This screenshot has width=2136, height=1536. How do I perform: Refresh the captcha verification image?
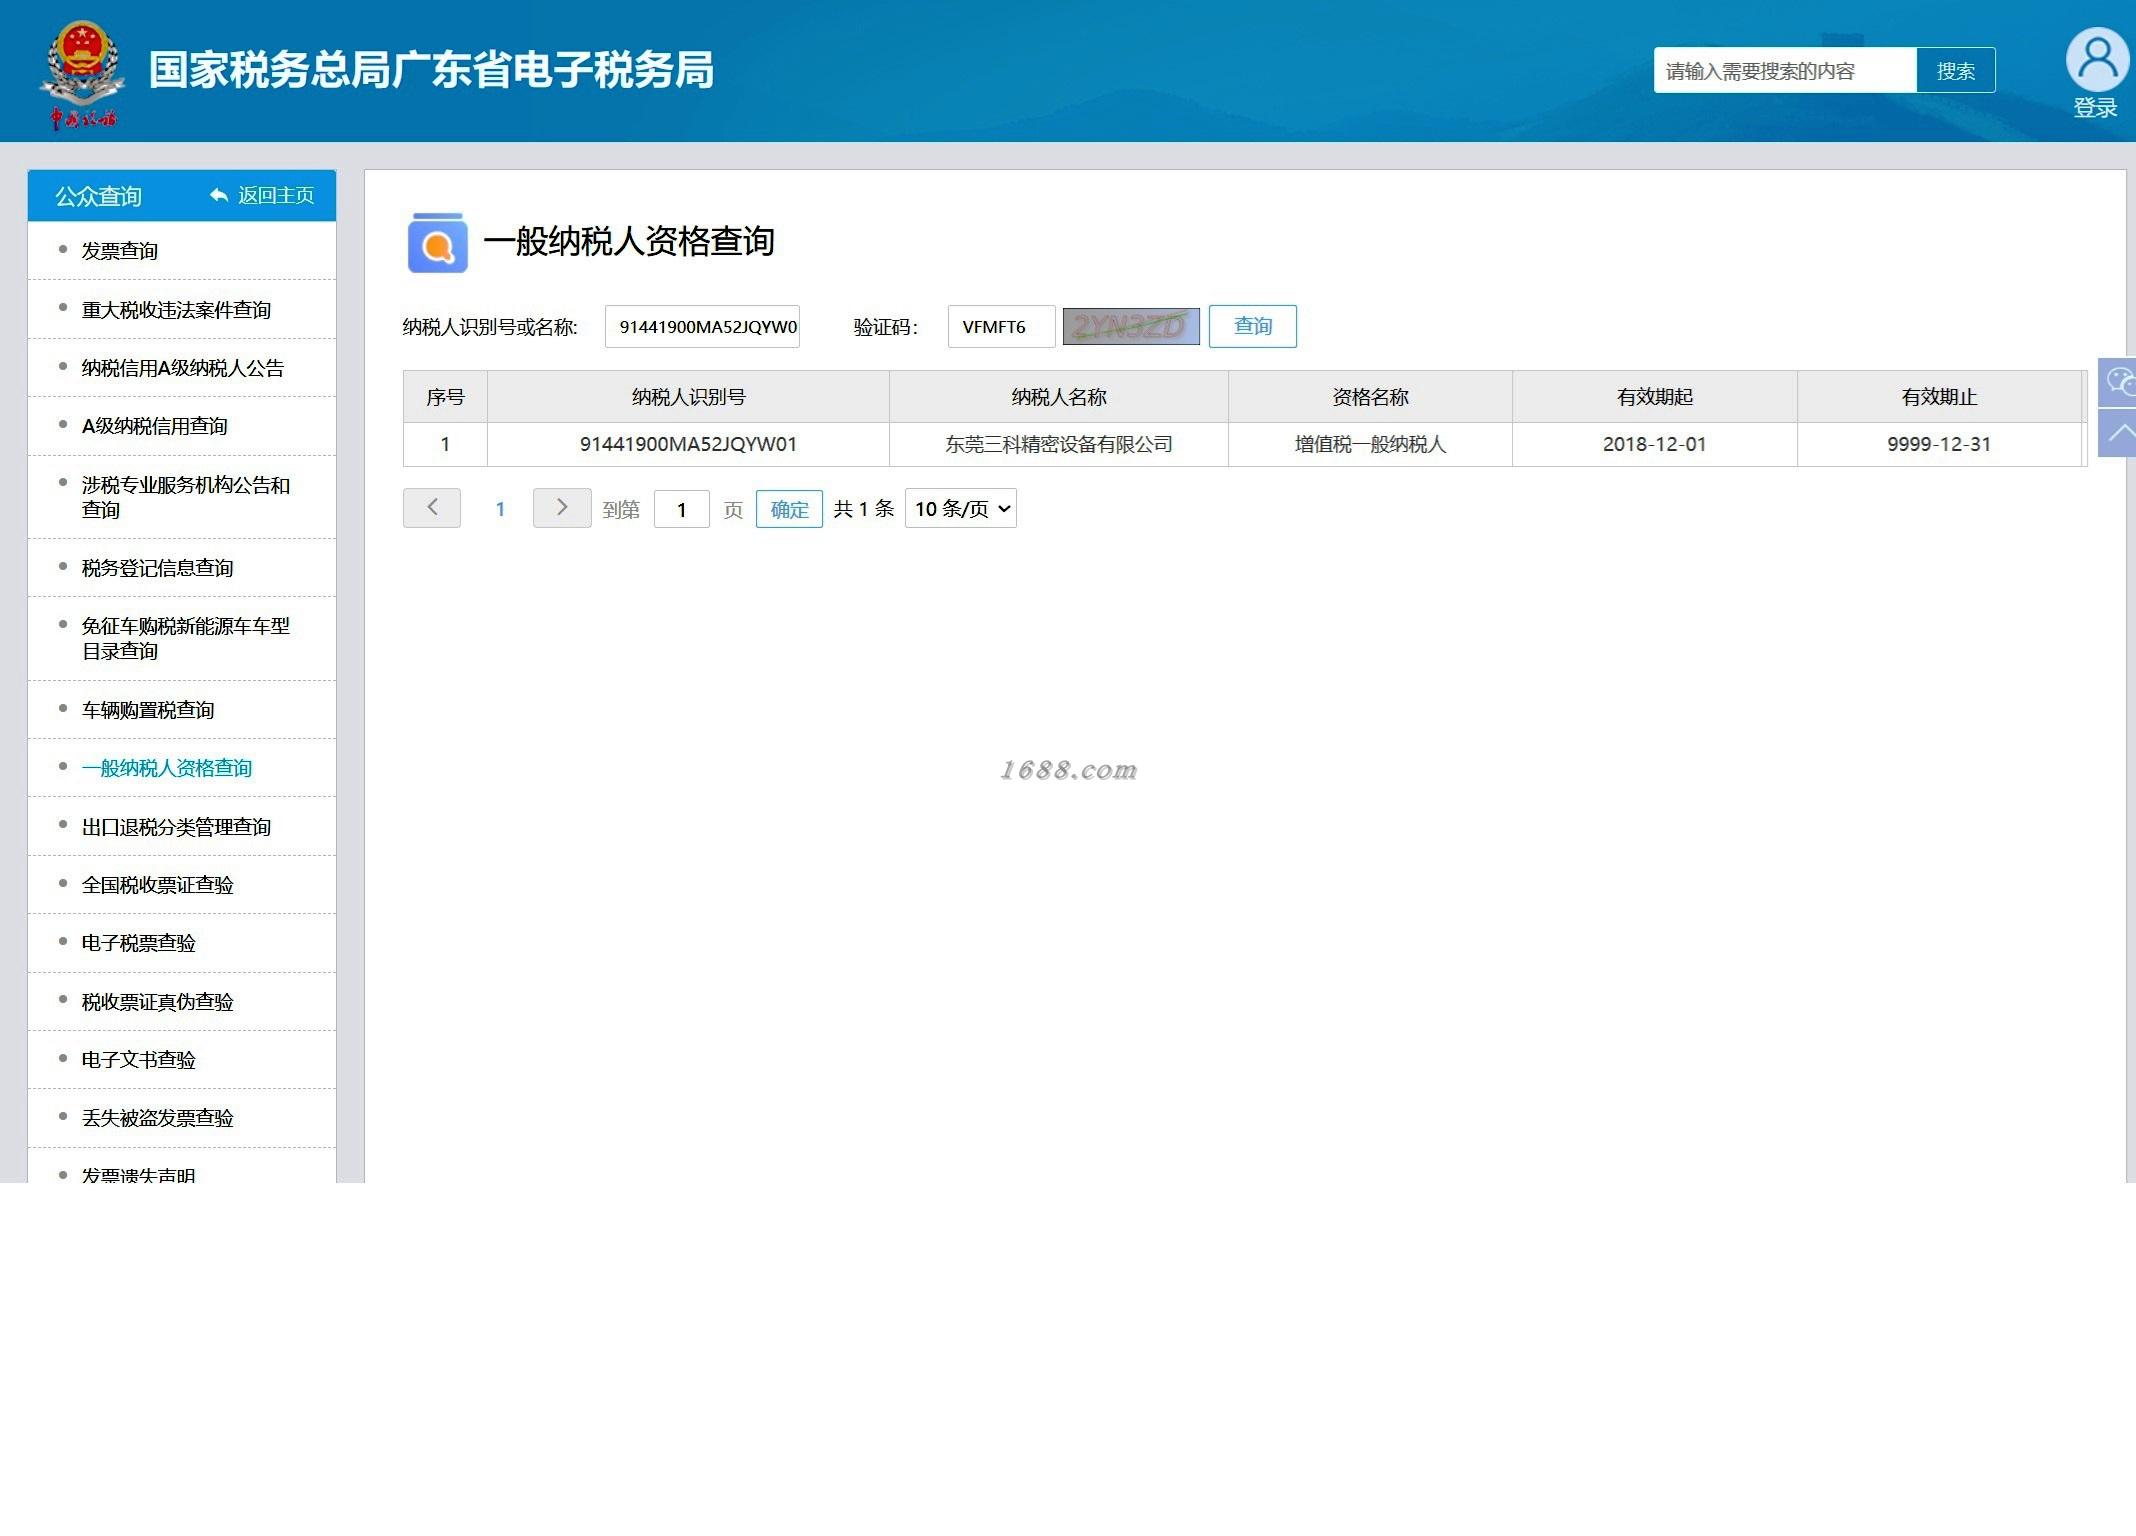tap(1130, 327)
